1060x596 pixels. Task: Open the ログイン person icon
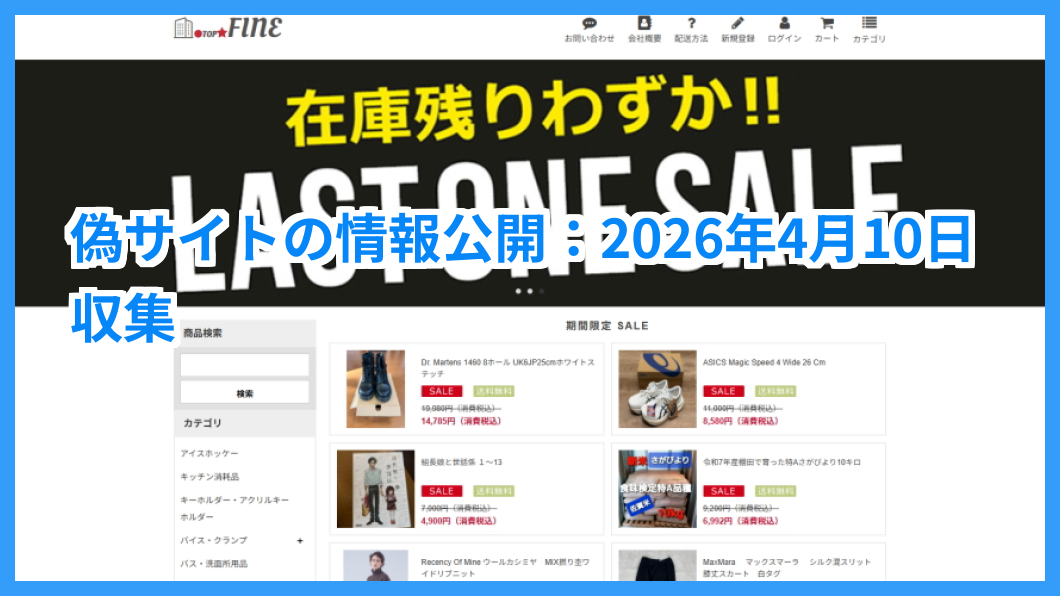(784, 24)
